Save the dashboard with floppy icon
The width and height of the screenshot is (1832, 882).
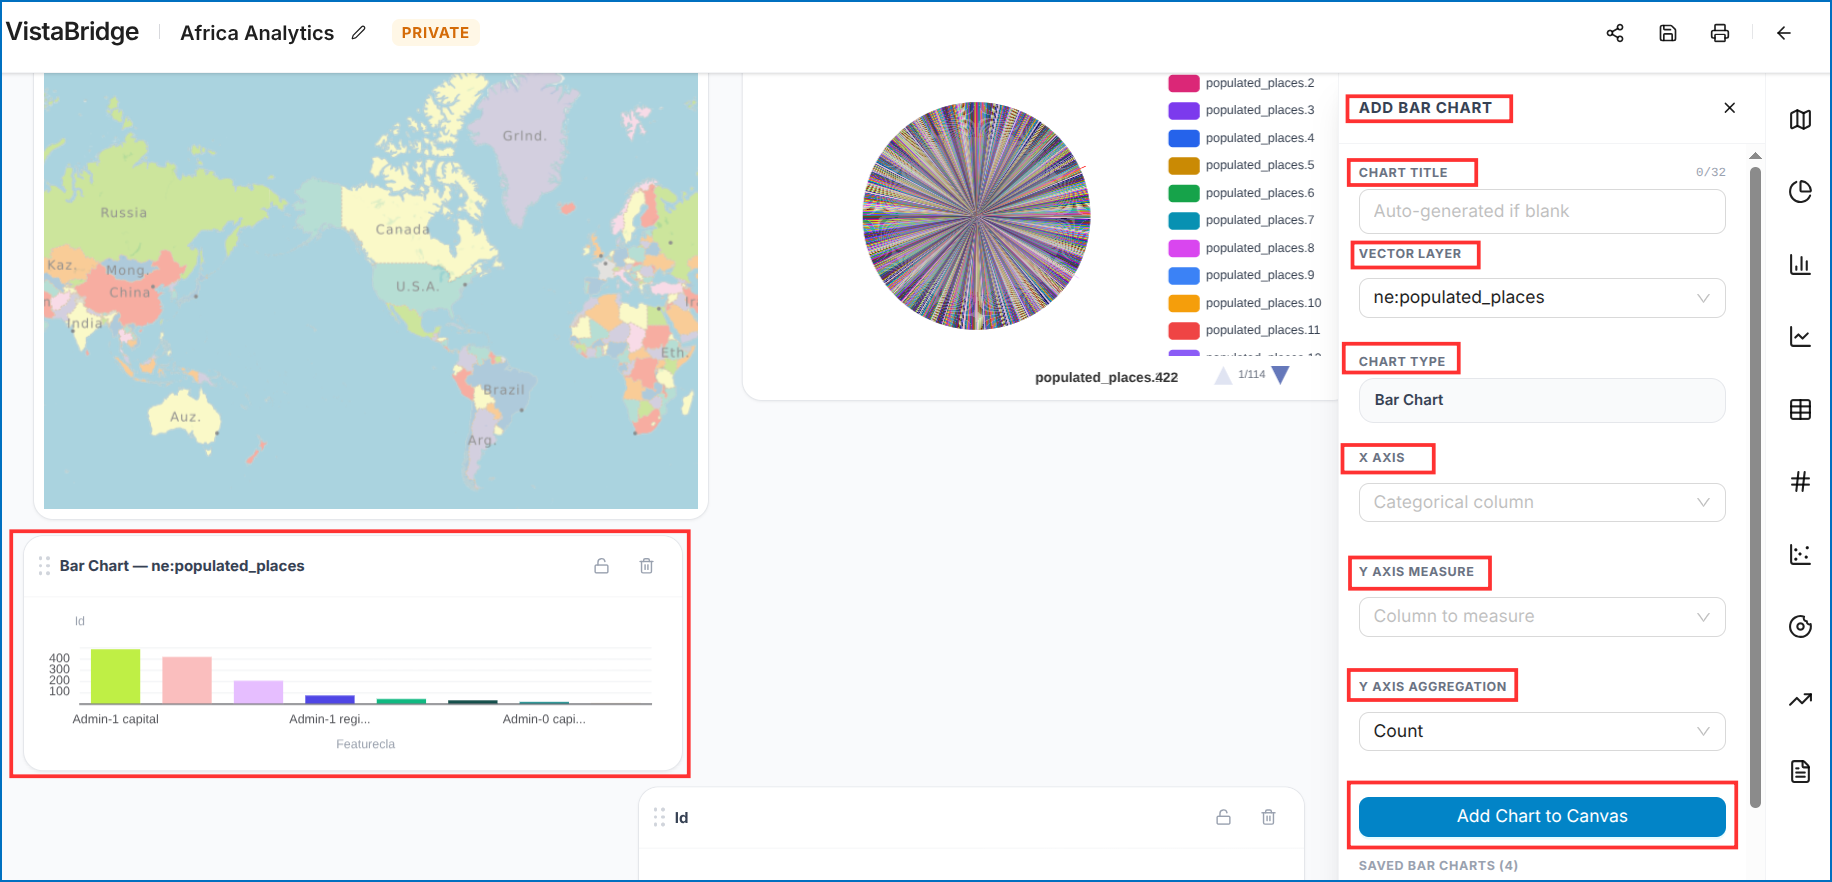tap(1668, 33)
